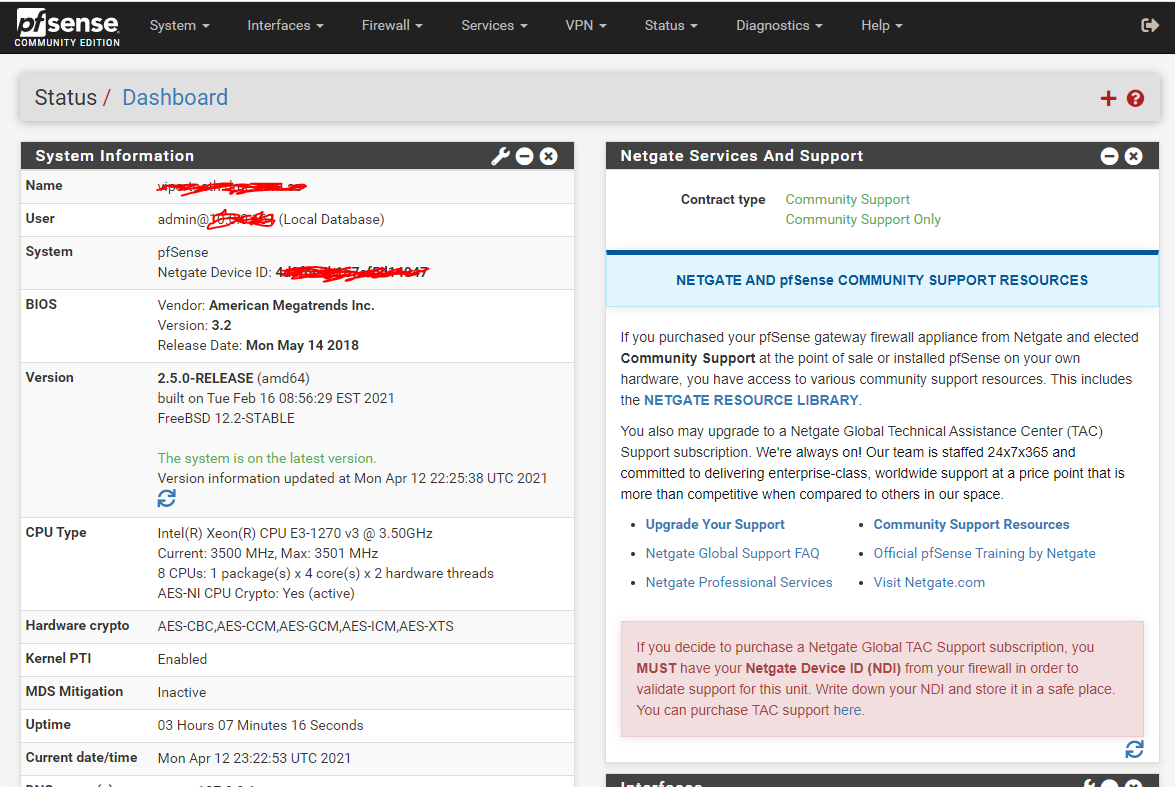Follow the Visit Netgate.com link

[929, 582]
